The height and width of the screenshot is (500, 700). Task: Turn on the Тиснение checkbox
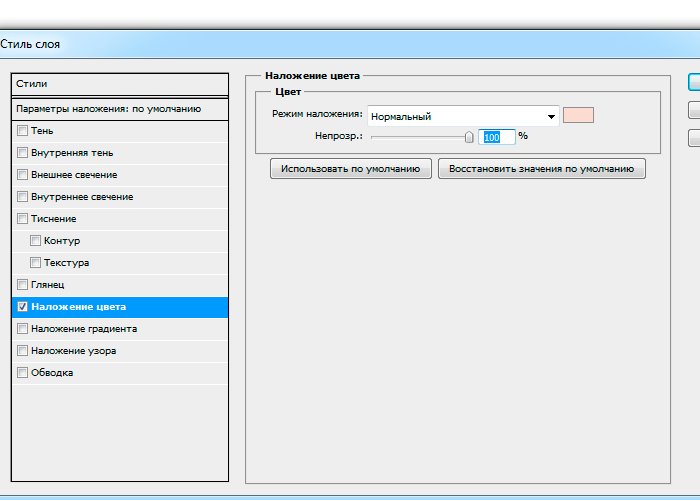click(22, 219)
